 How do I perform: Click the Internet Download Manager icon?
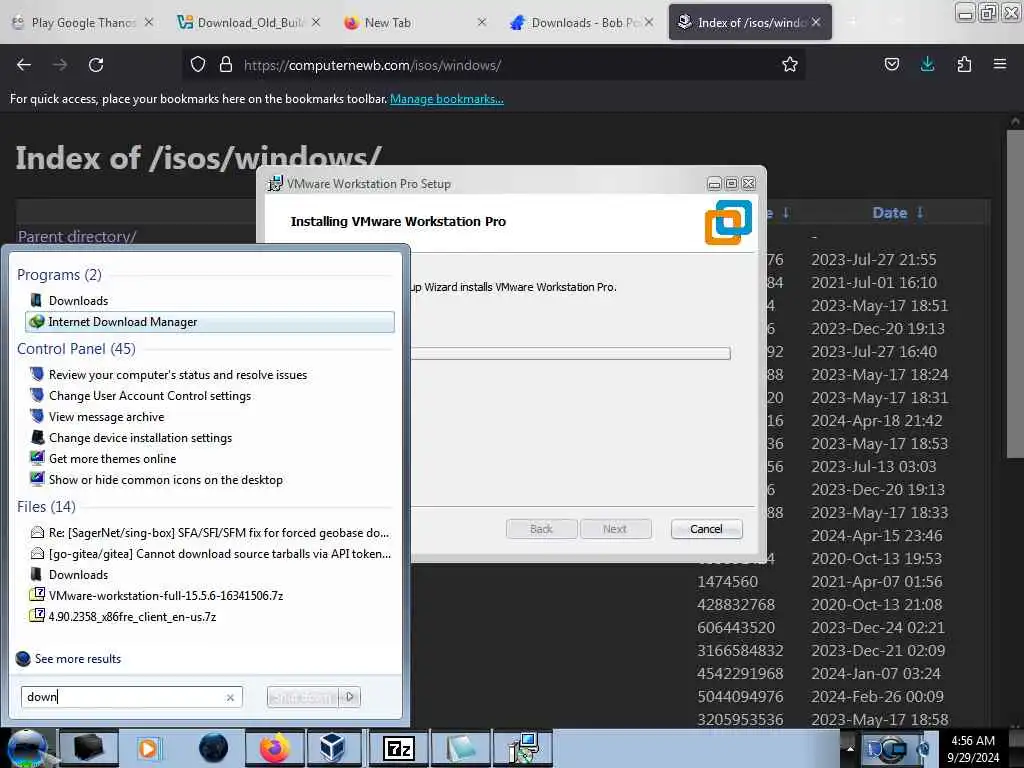37,321
